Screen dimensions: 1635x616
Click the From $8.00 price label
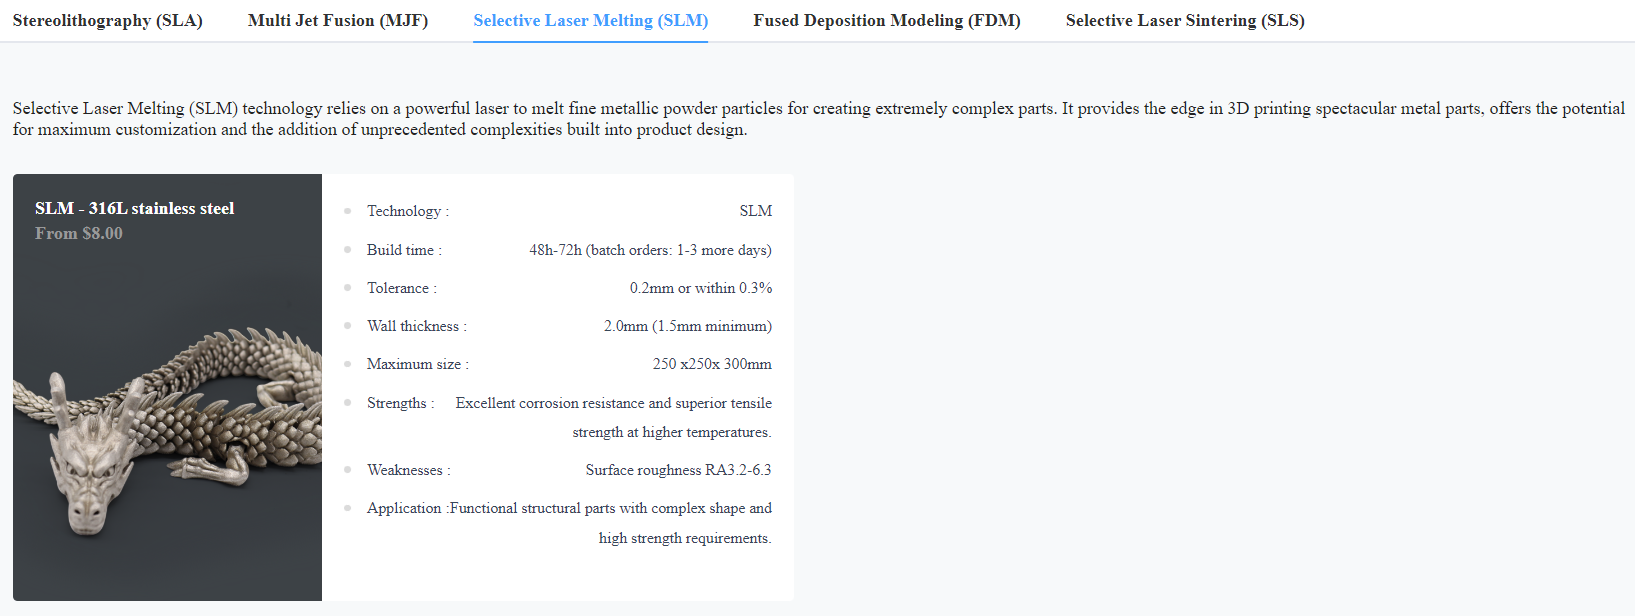coord(80,233)
